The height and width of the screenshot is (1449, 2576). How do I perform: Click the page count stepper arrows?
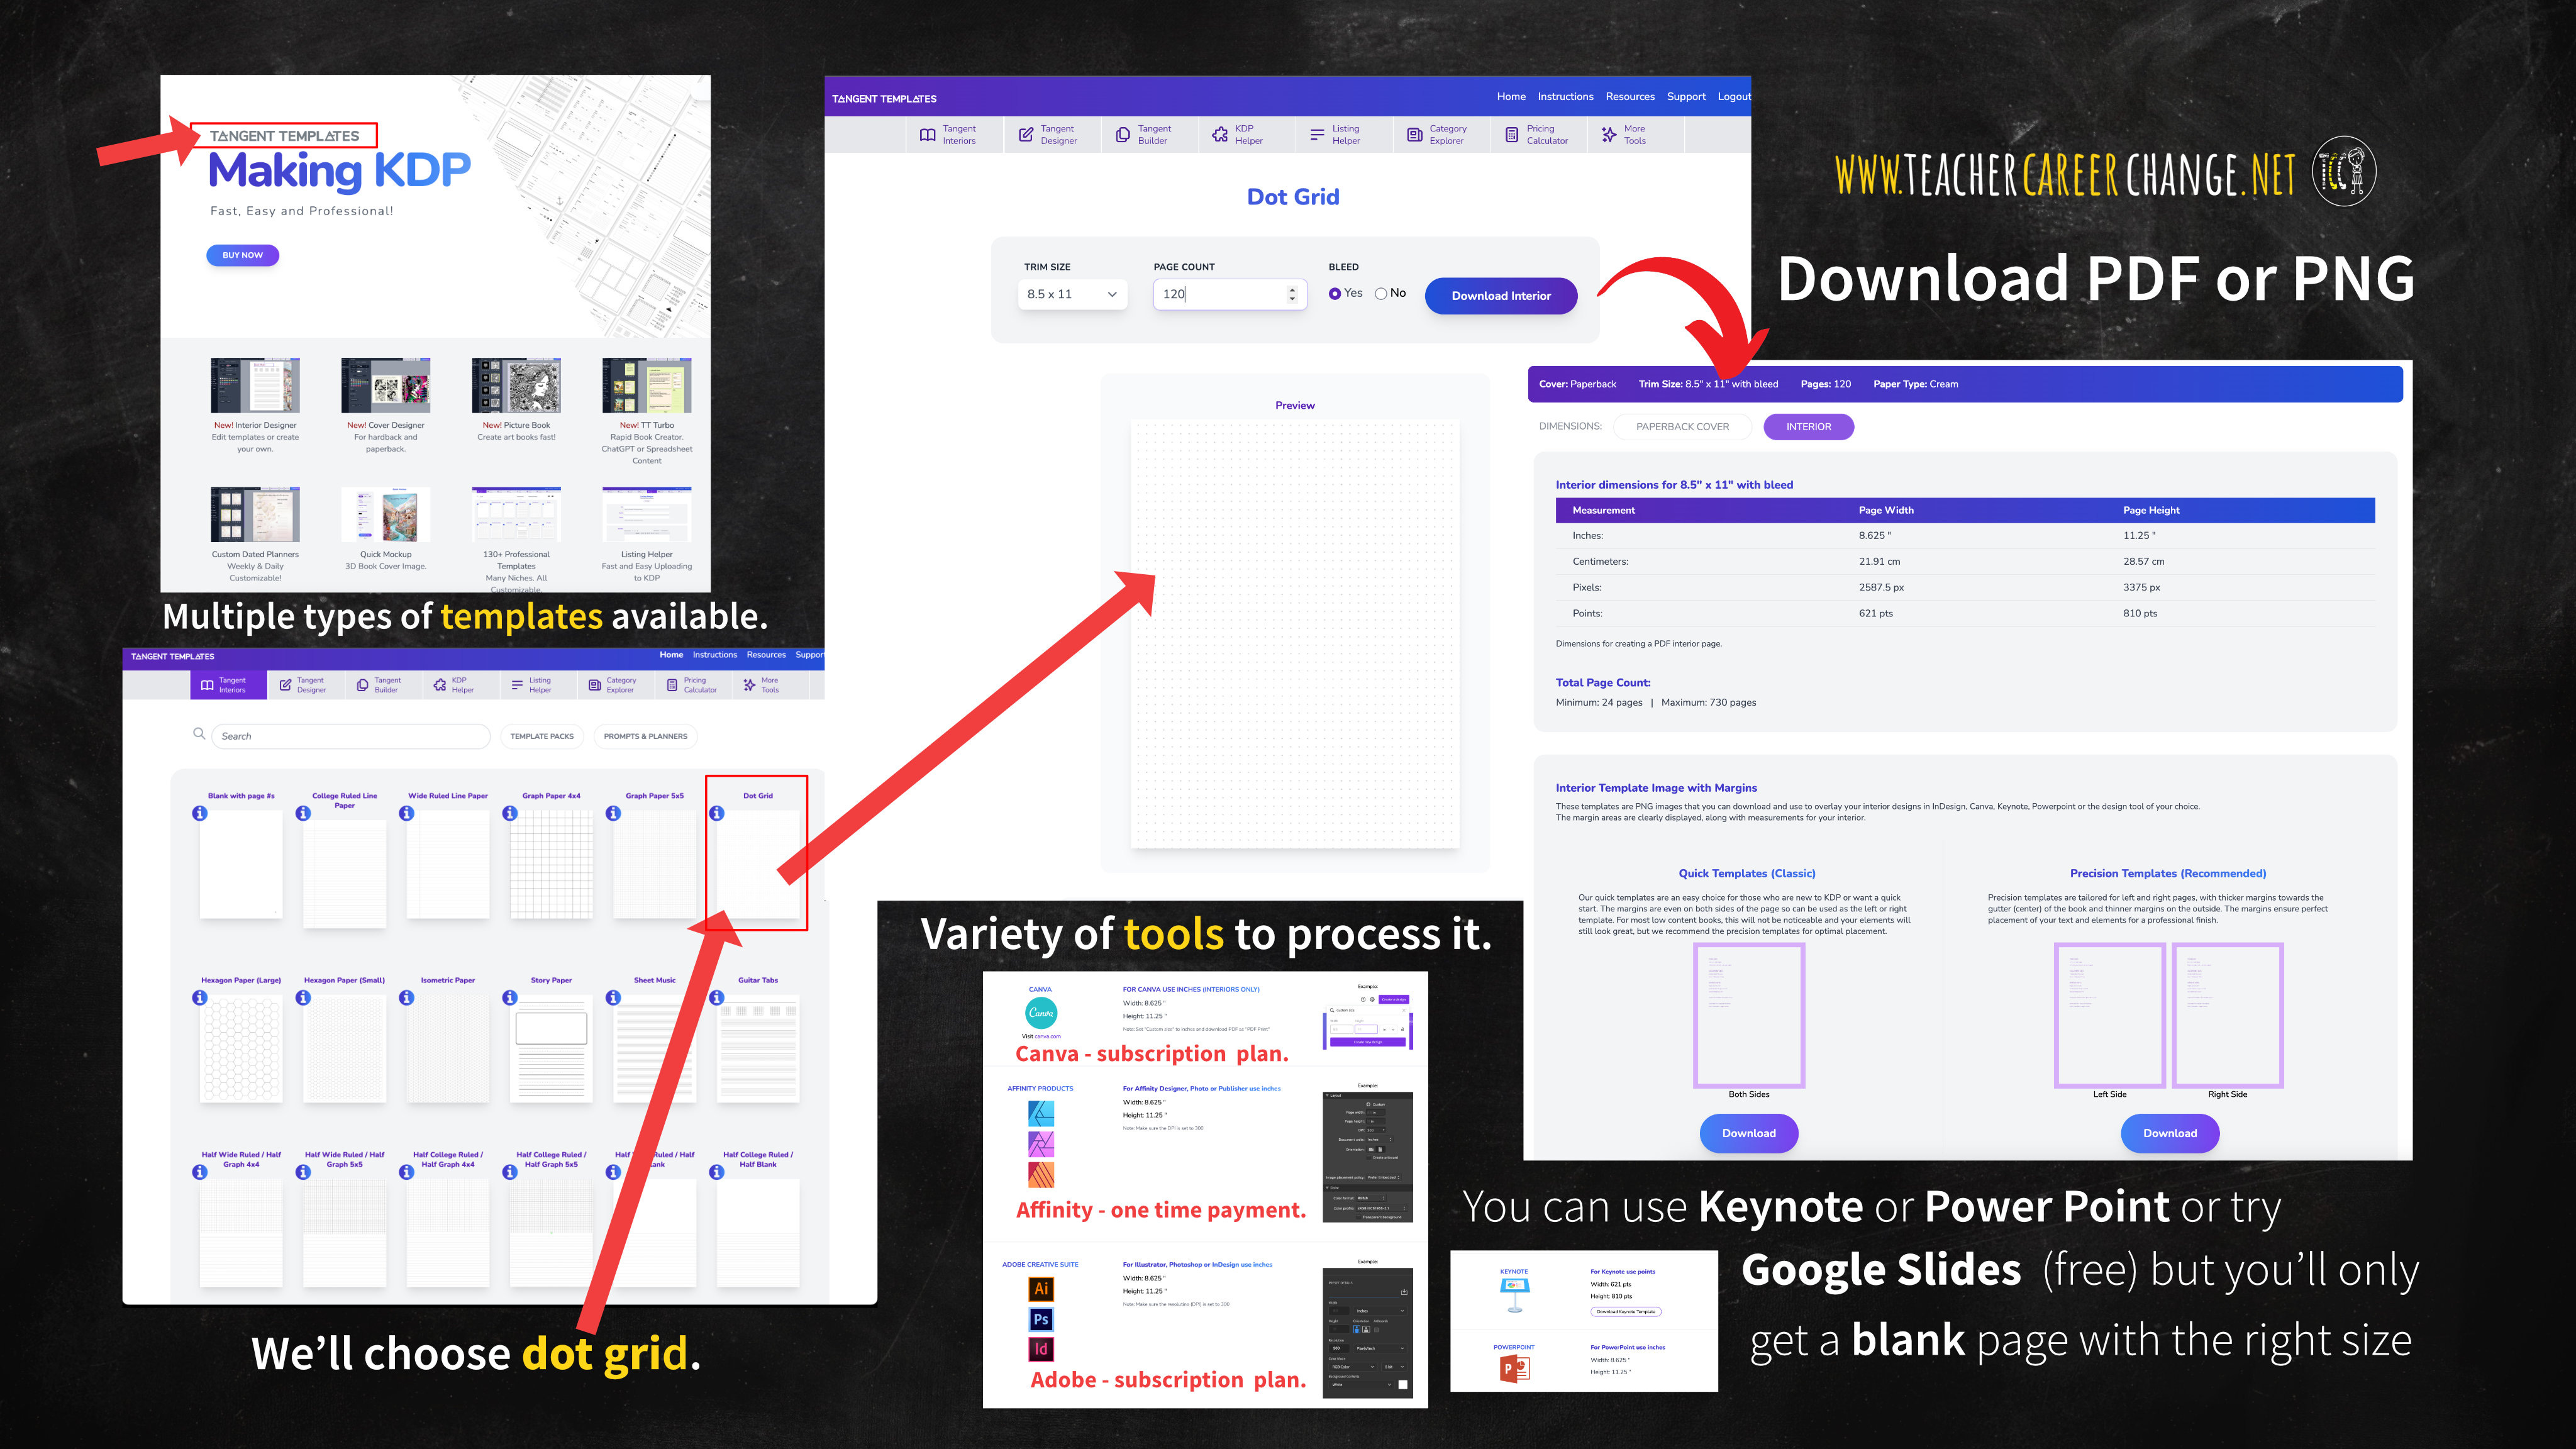[1292, 294]
